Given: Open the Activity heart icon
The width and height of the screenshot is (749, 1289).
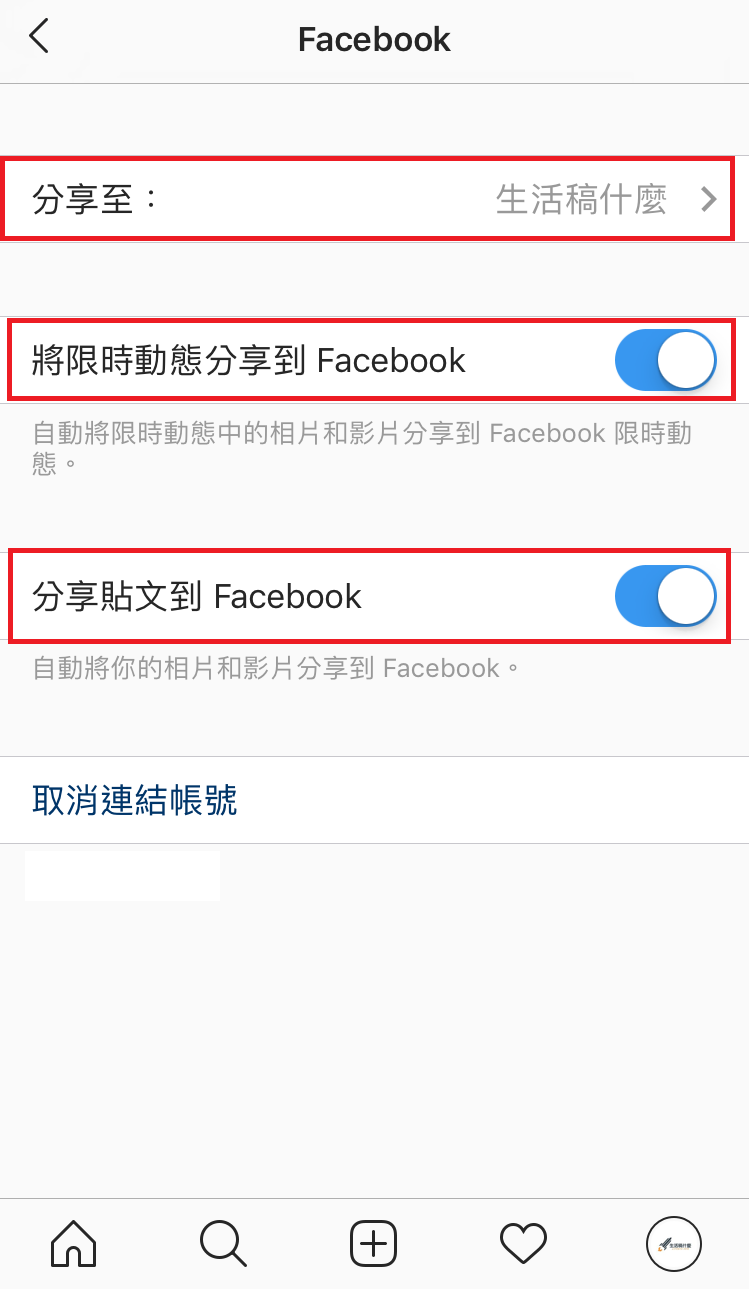Looking at the screenshot, I should pos(523,1244).
